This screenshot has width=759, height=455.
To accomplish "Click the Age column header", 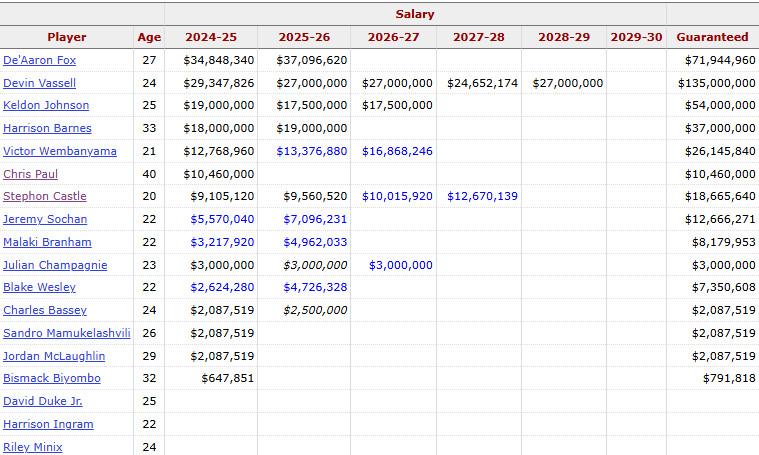I will click(x=149, y=37).
